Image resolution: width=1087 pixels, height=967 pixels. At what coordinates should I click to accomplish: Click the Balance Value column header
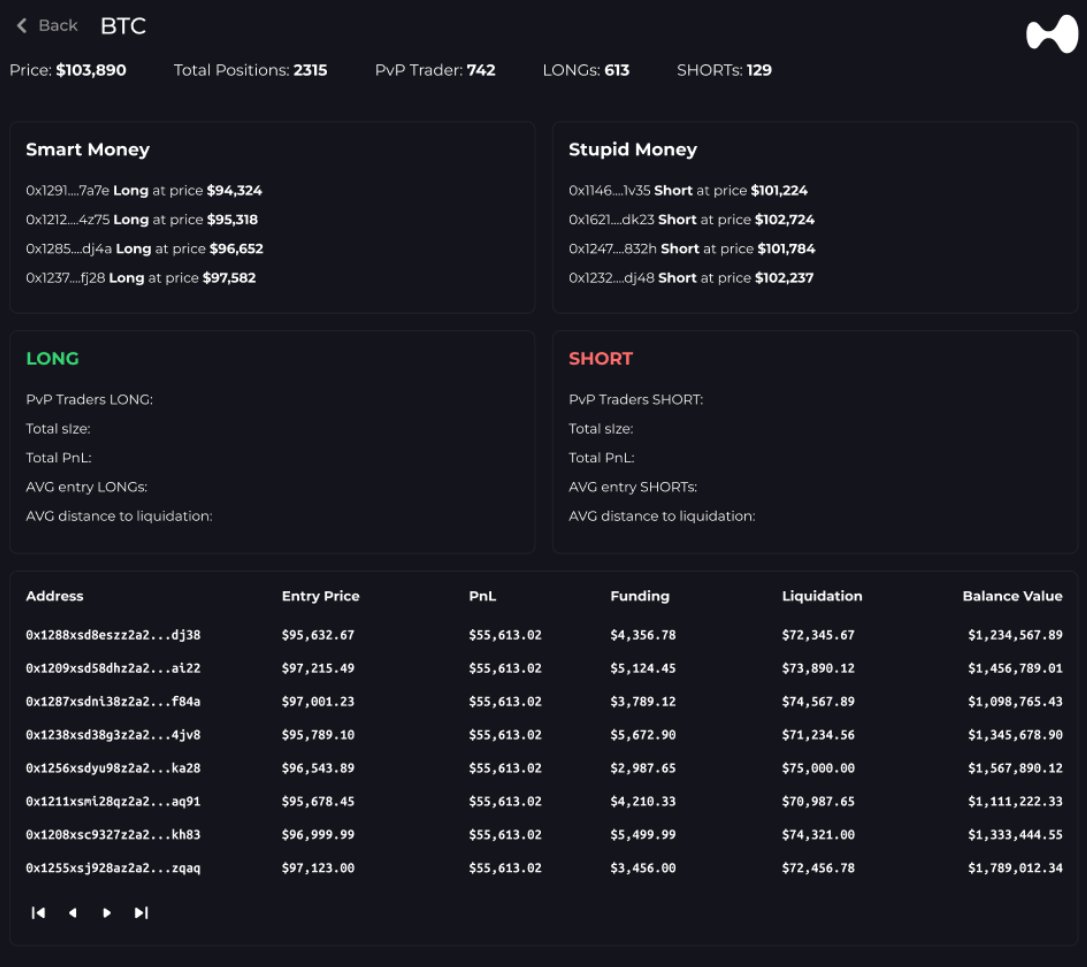point(1012,596)
